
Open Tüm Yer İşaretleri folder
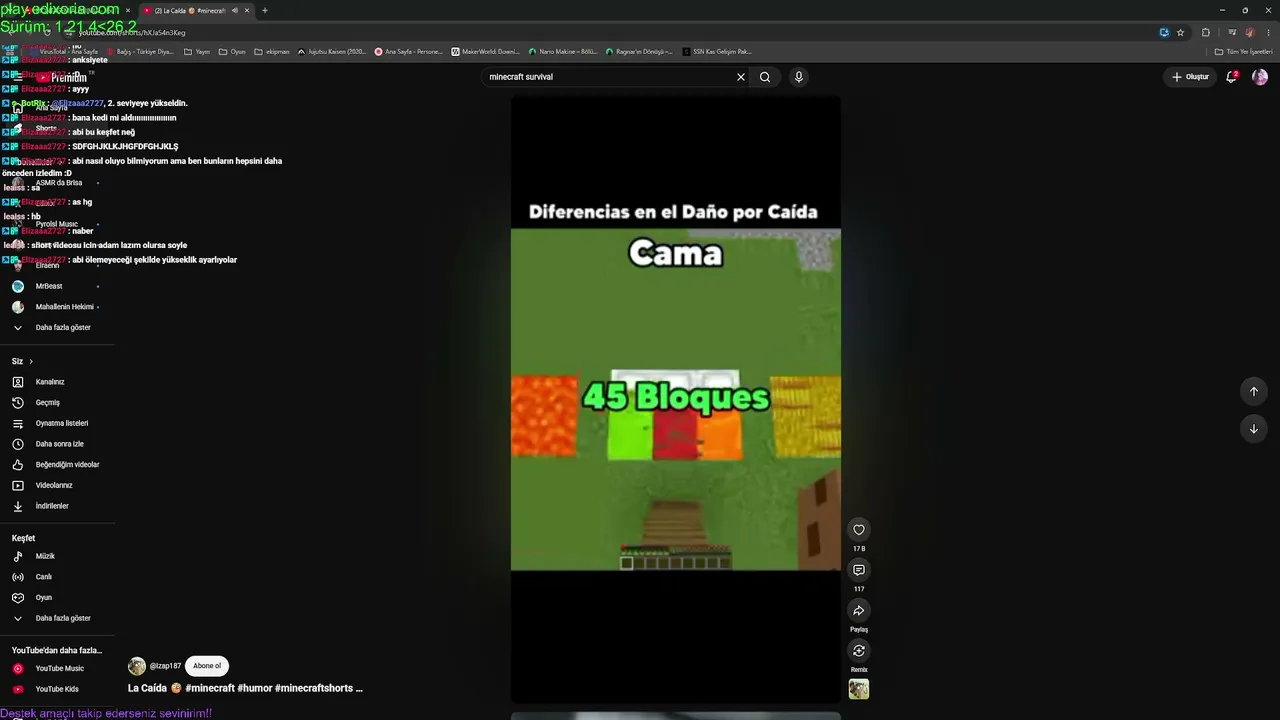[1244, 51]
